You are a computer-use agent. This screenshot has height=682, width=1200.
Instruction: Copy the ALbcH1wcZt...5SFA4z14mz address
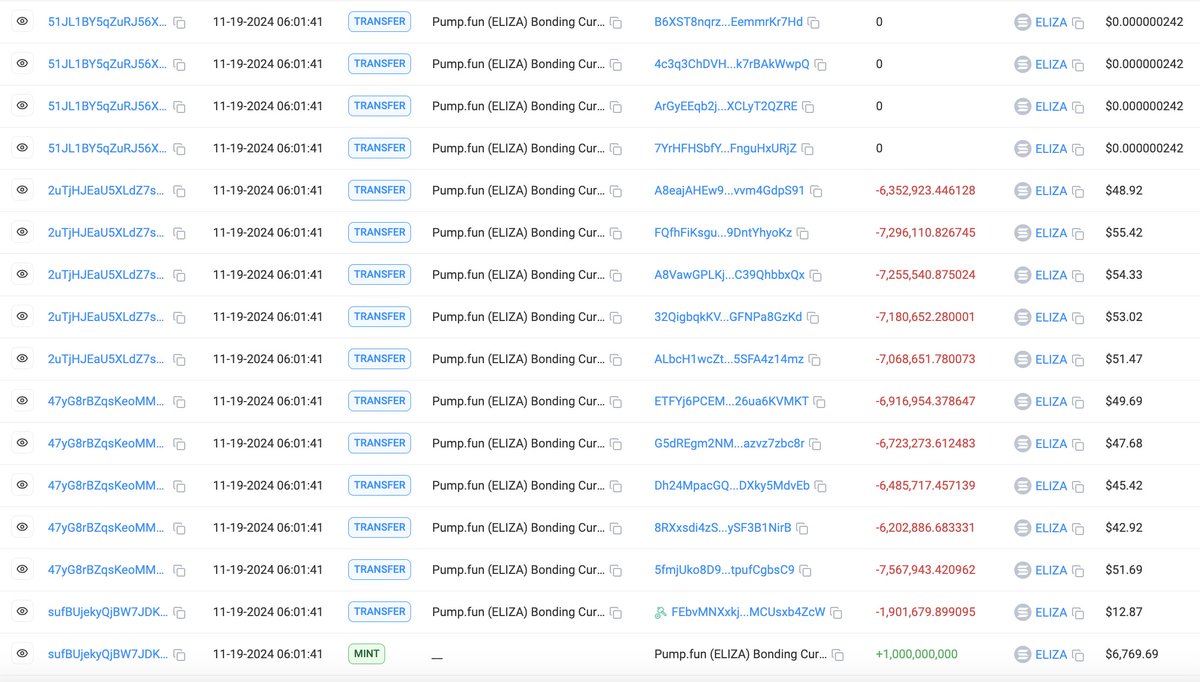[814, 360]
